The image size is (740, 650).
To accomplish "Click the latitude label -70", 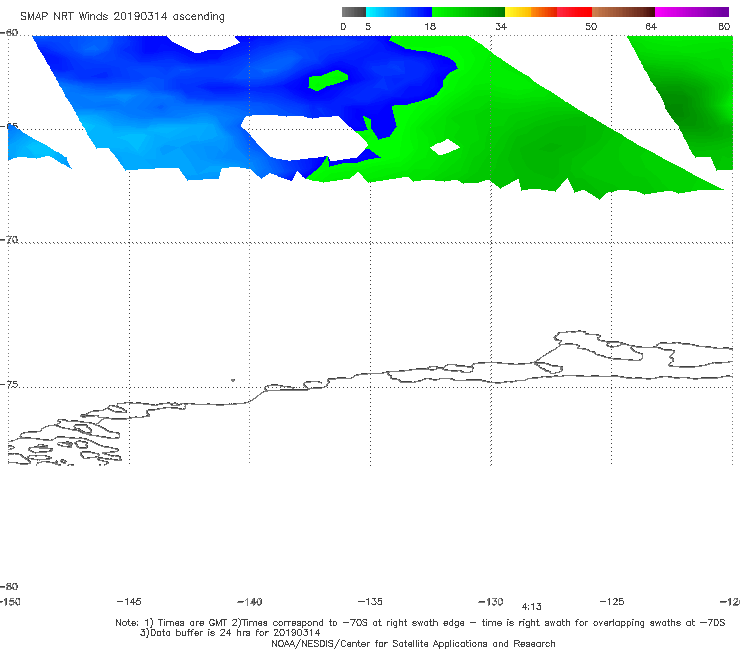I will click(x=9, y=240).
